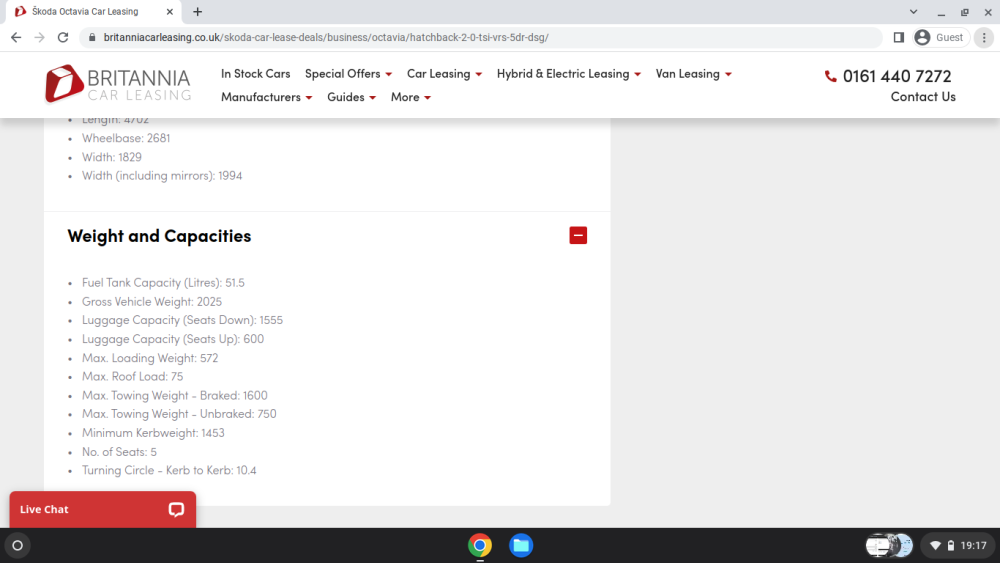The width and height of the screenshot is (1000, 563).
Task: Open the Manufacturers dropdown
Action: tap(267, 97)
